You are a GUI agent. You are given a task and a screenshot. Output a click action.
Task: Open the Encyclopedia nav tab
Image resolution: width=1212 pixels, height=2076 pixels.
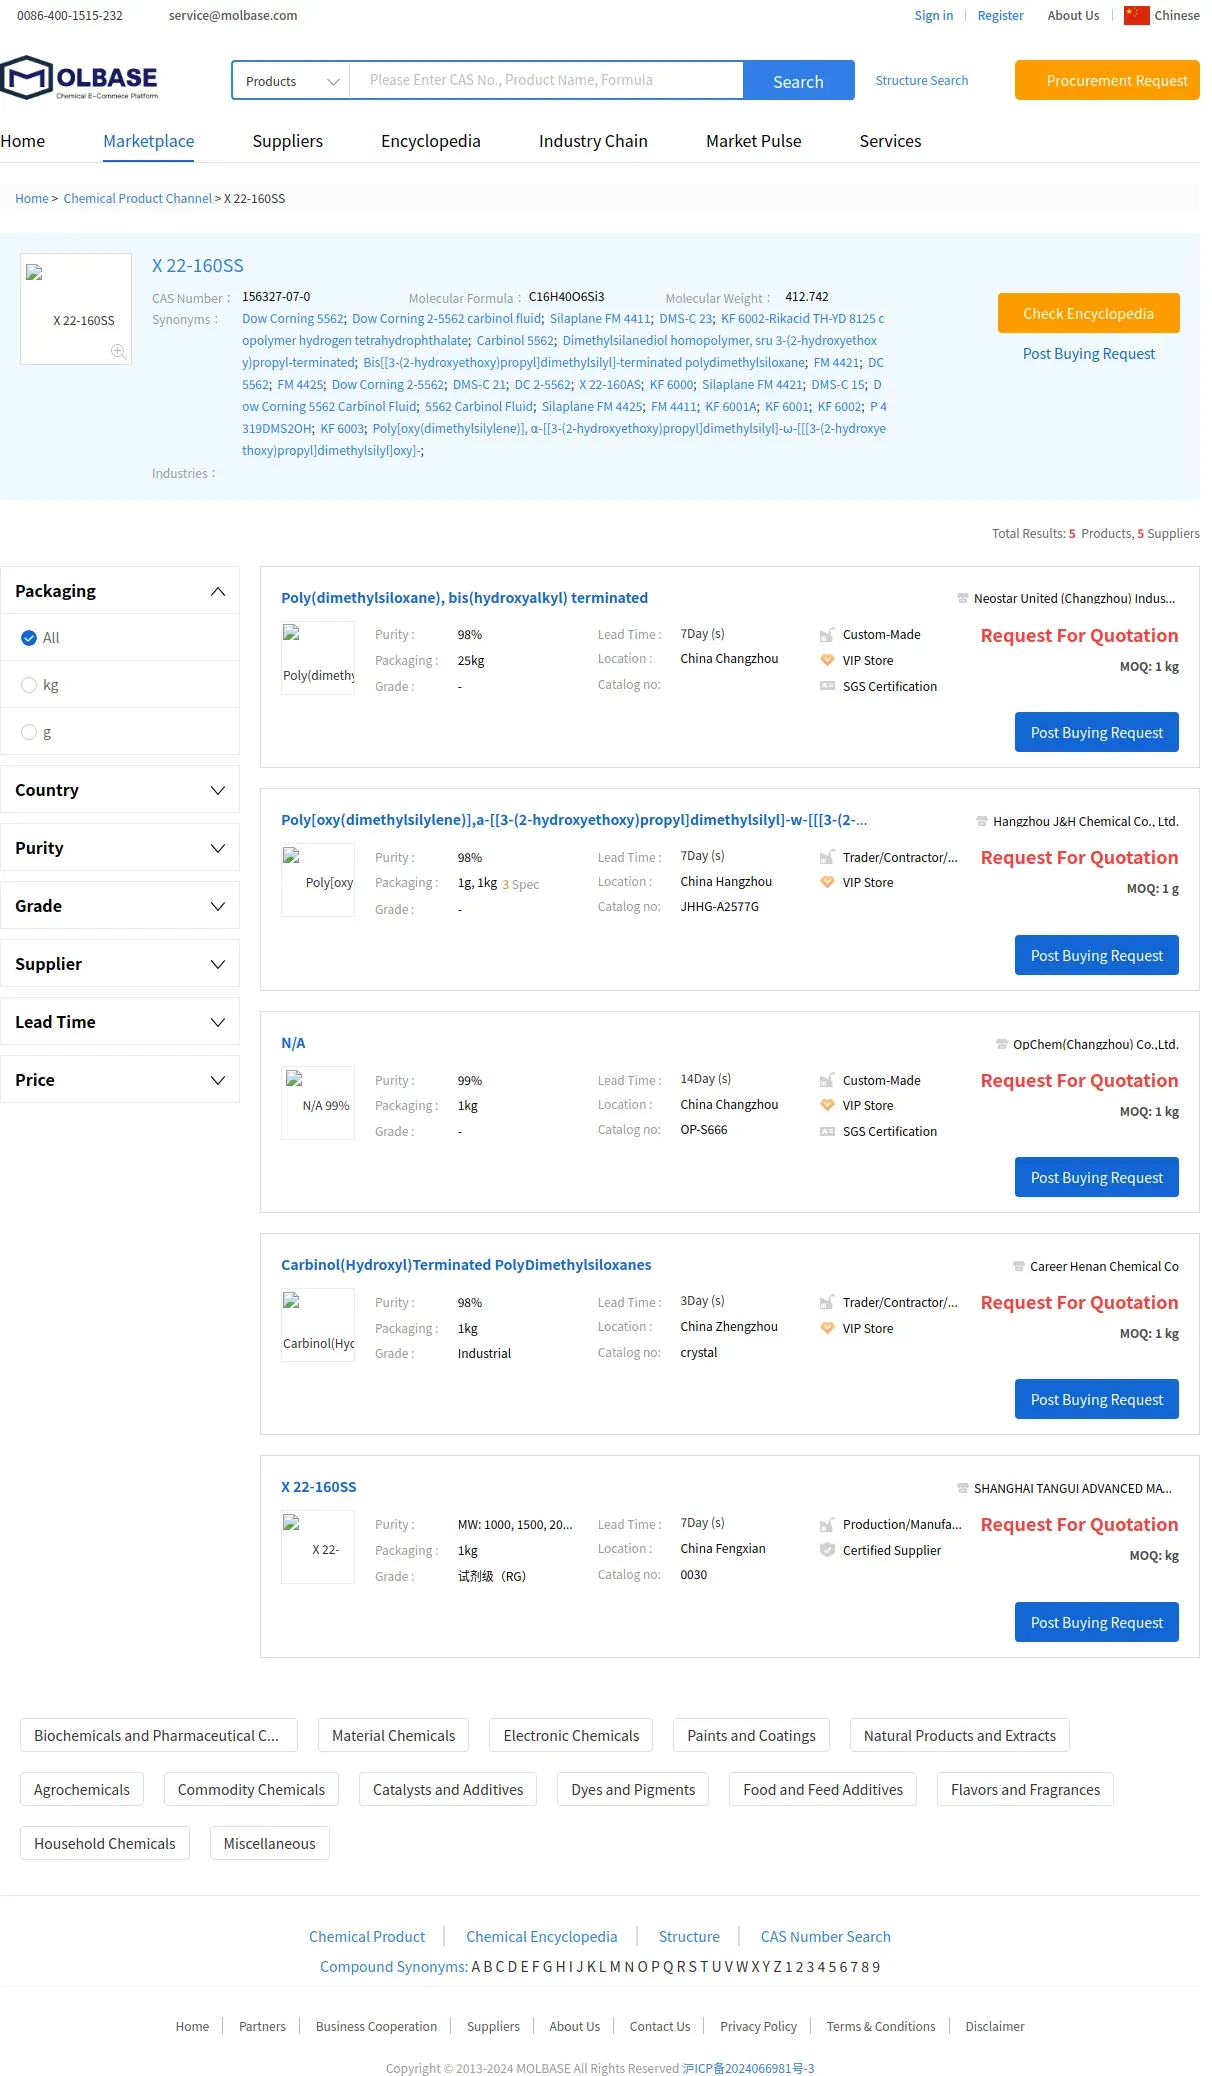tap(431, 141)
